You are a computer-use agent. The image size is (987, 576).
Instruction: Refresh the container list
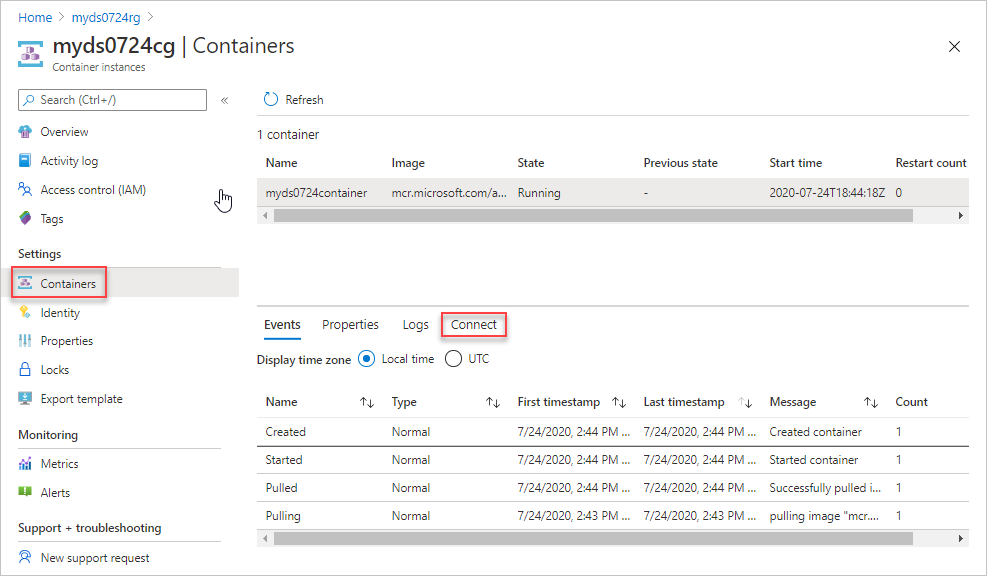(x=292, y=99)
